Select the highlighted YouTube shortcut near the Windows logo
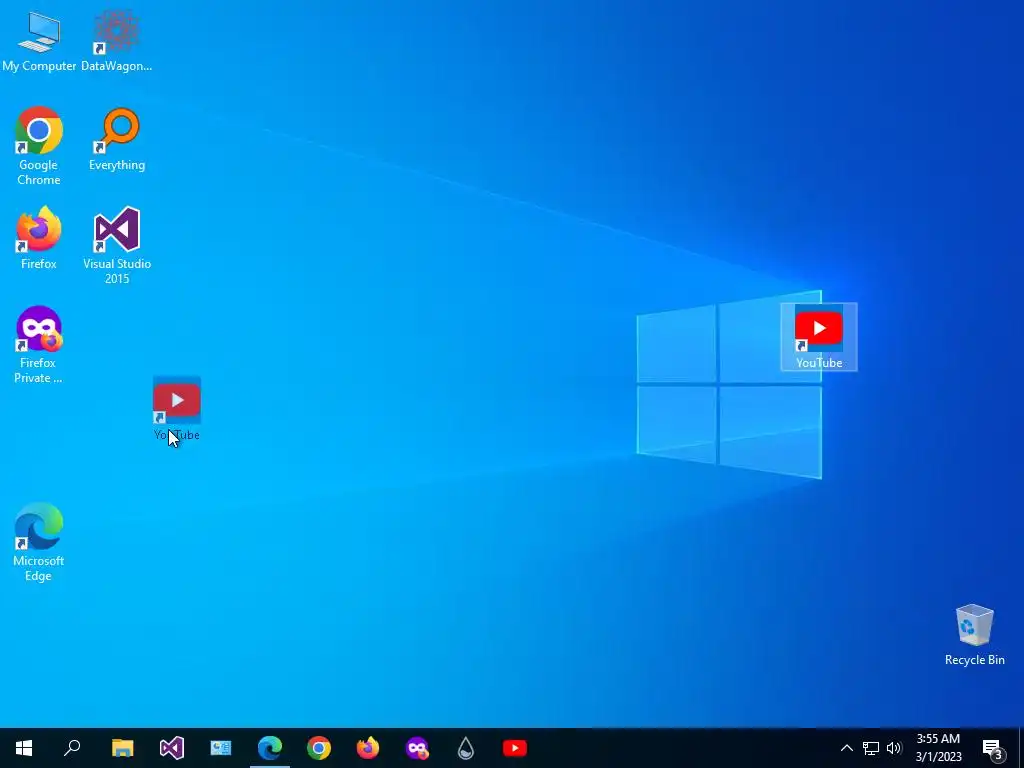The width and height of the screenshot is (1024, 768). click(819, 338)
